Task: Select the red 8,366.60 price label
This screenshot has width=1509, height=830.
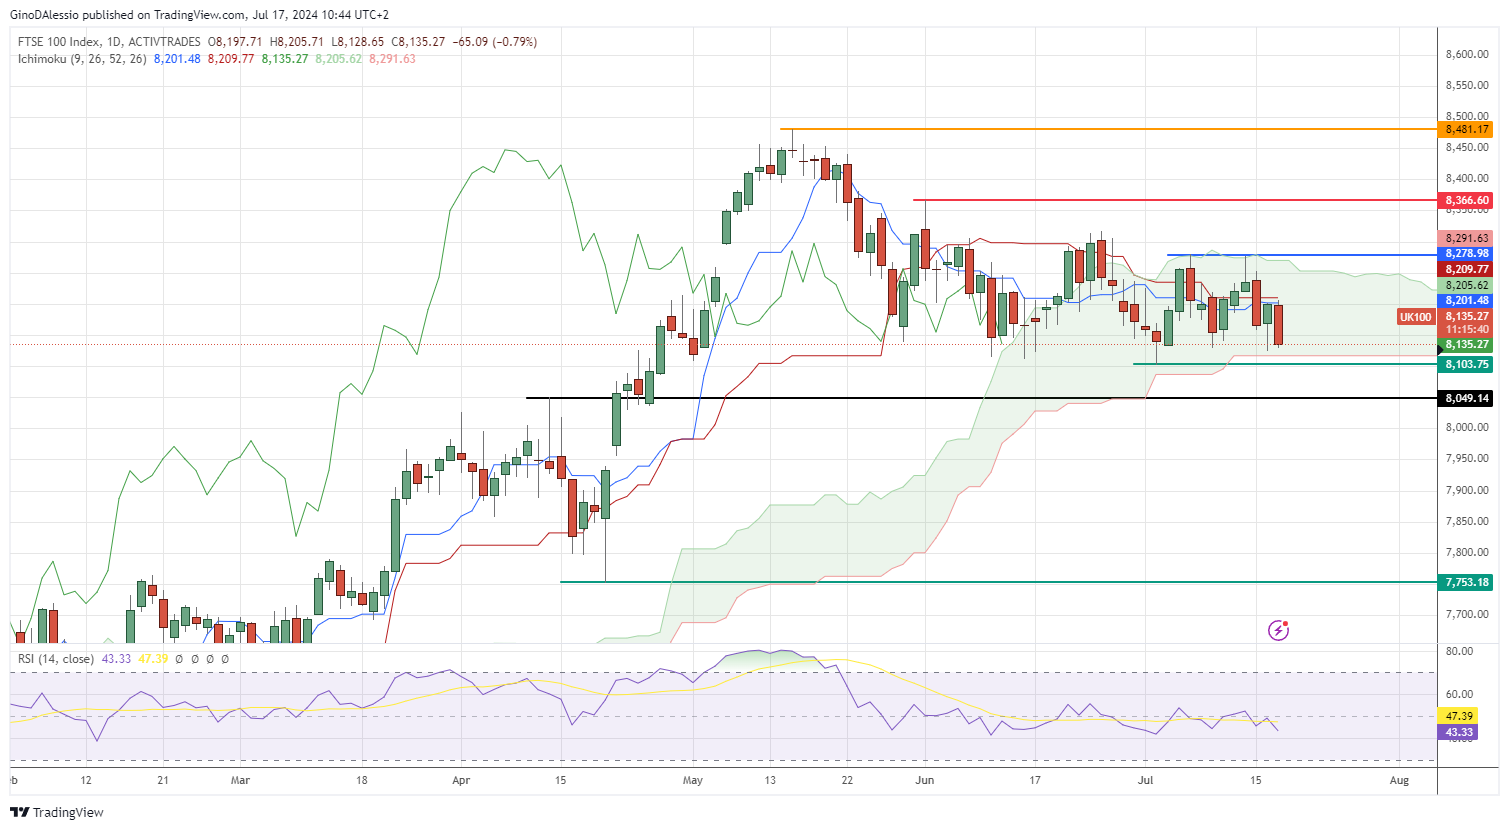Action: point(1466,201)
